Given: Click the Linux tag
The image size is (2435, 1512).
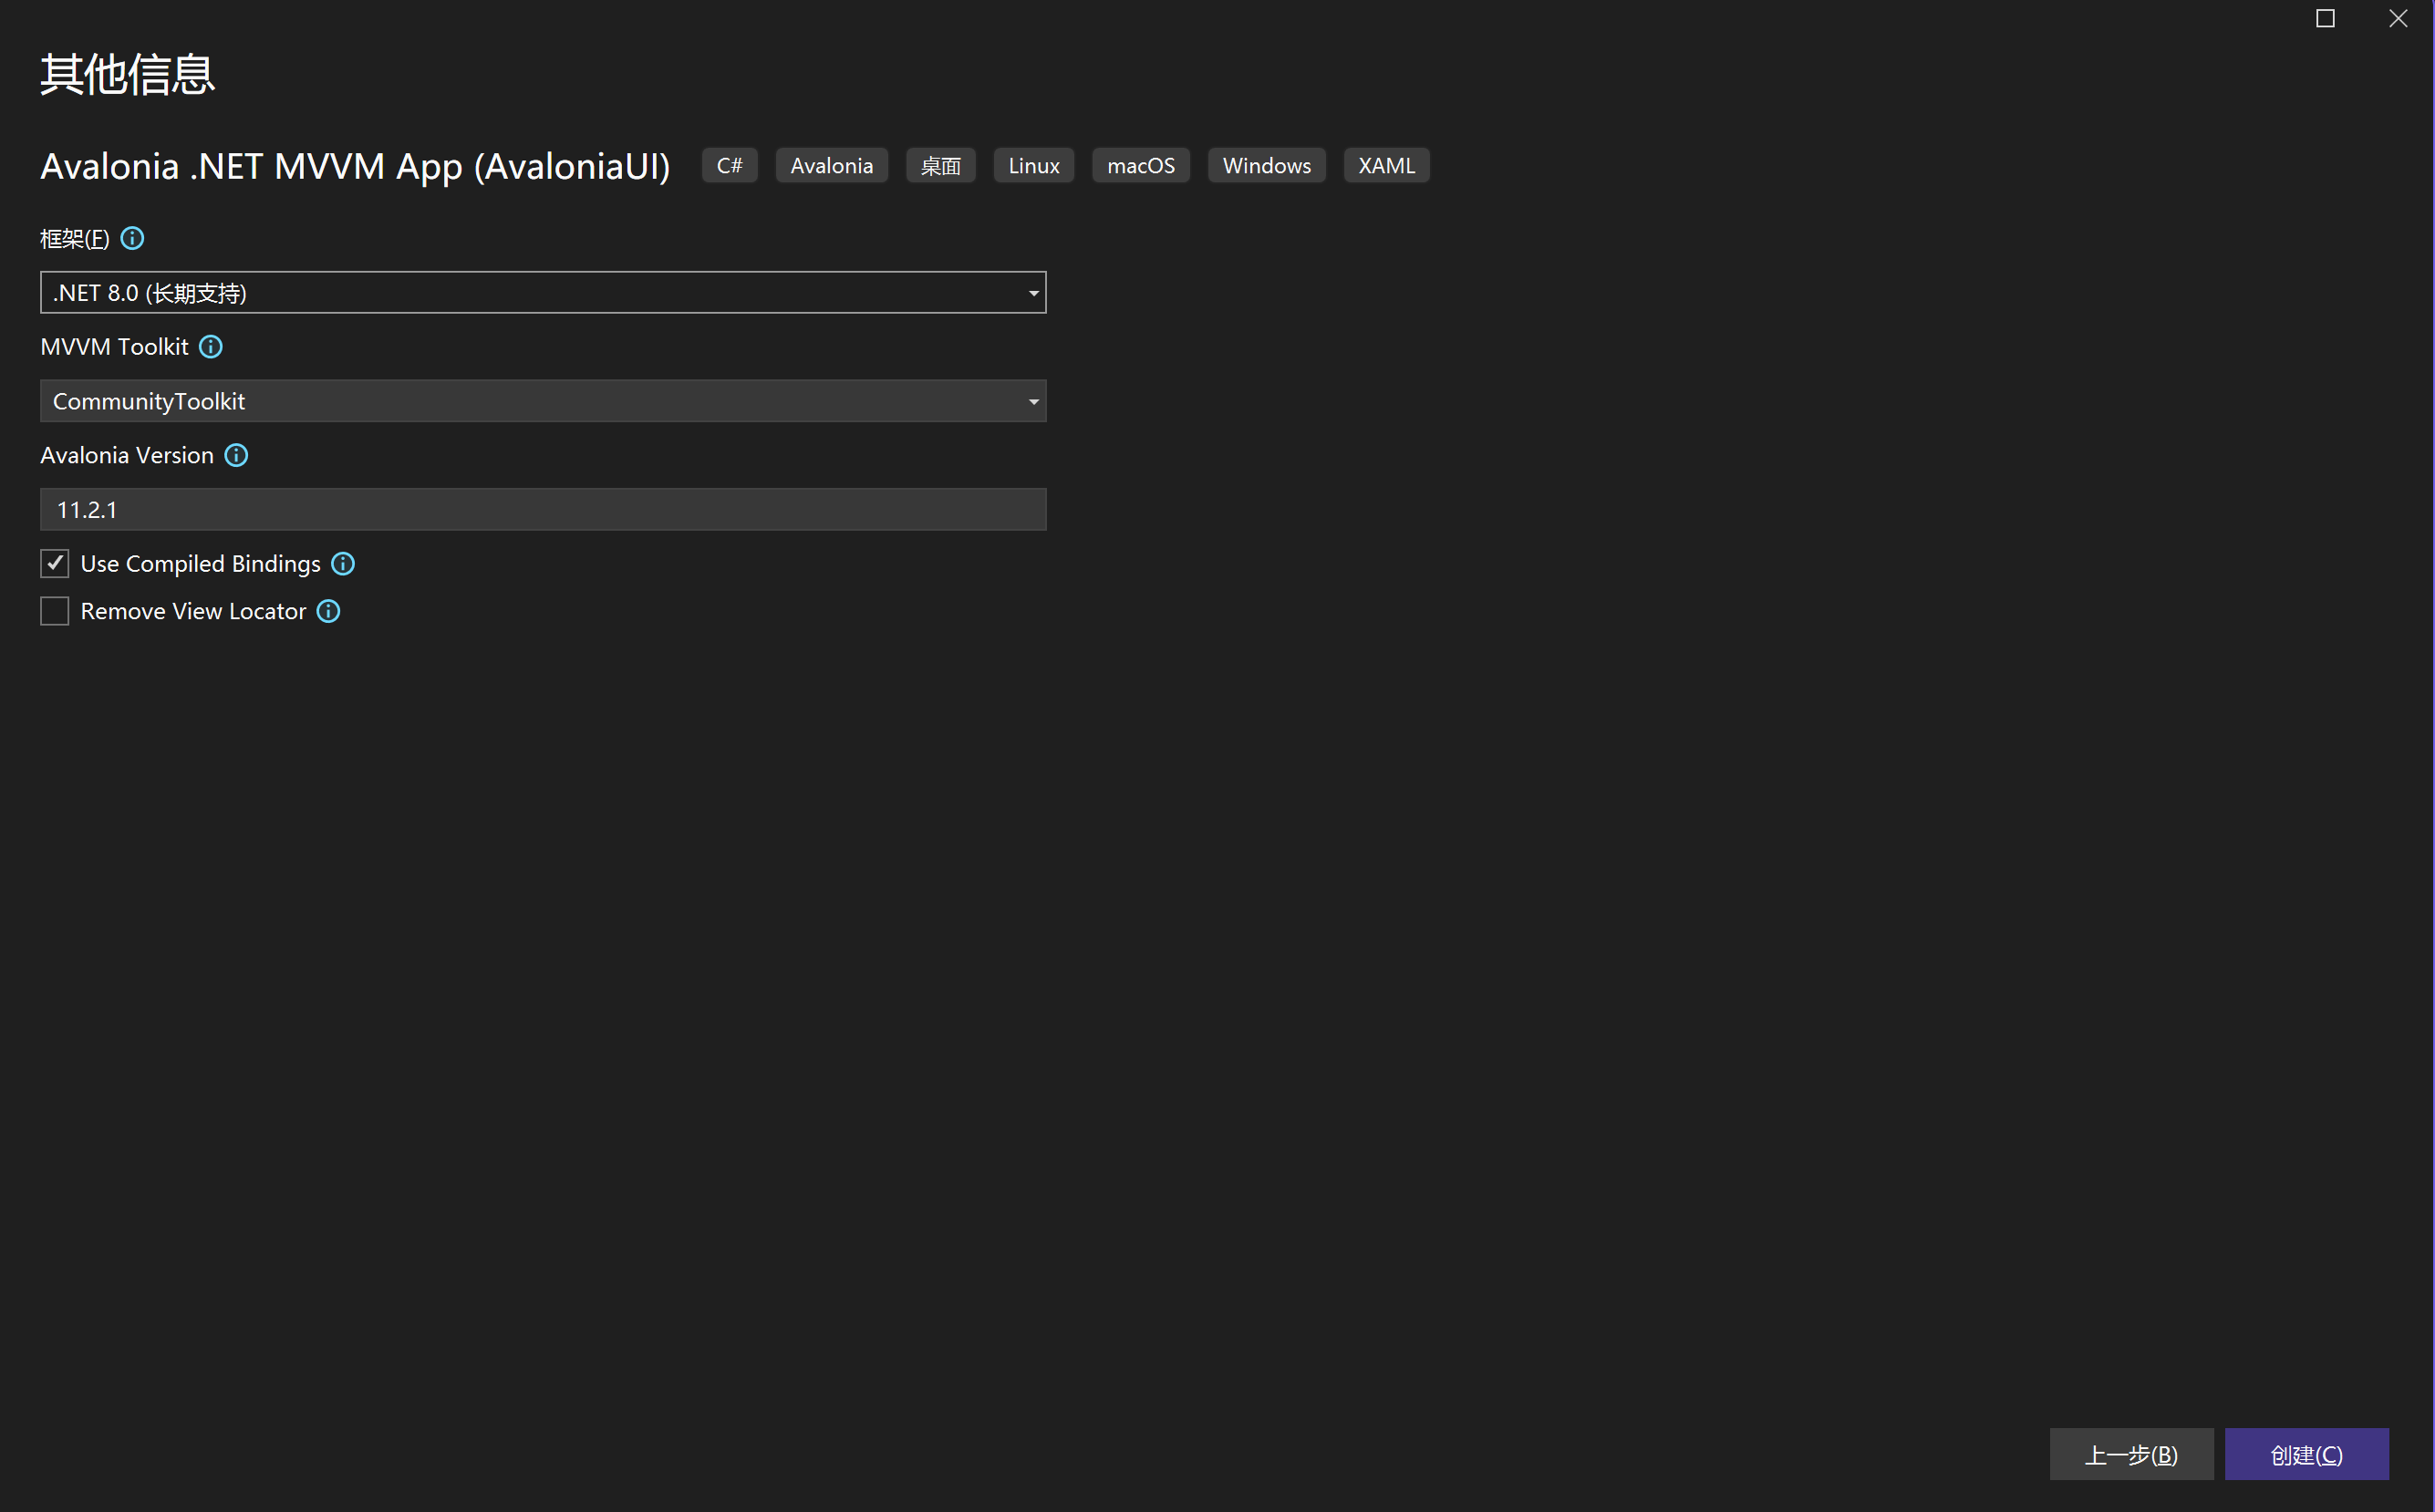Looking at the screenshot, I should (x=1034, y=166).
